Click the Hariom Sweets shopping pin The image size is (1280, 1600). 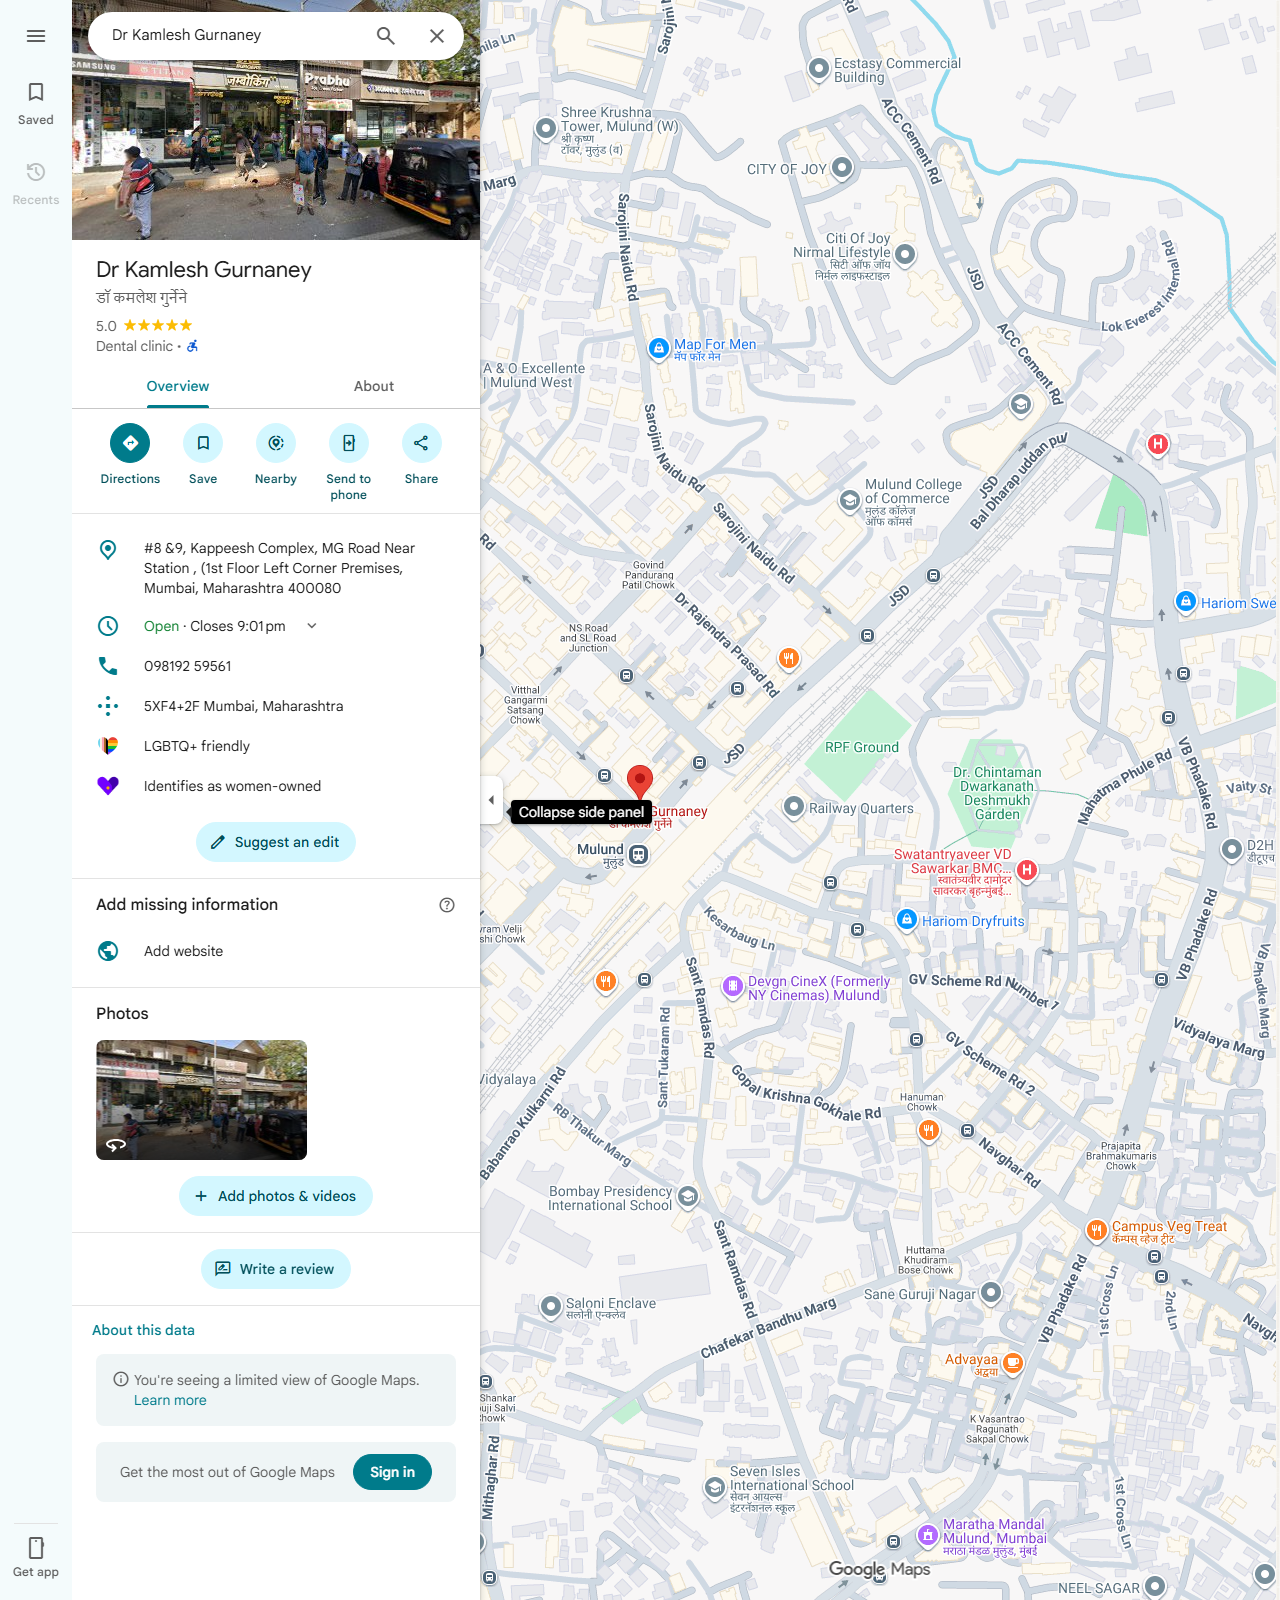coord(1186,601)
